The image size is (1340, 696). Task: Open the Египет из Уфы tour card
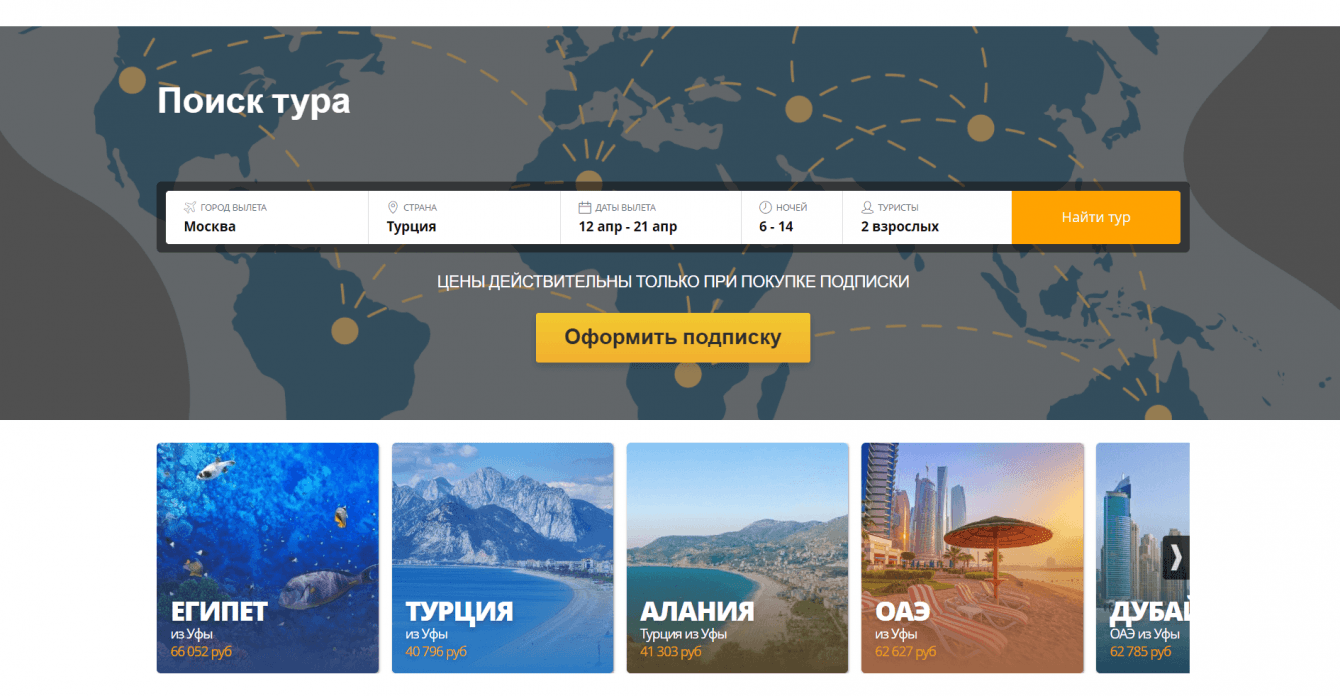(x=268, y=558)
